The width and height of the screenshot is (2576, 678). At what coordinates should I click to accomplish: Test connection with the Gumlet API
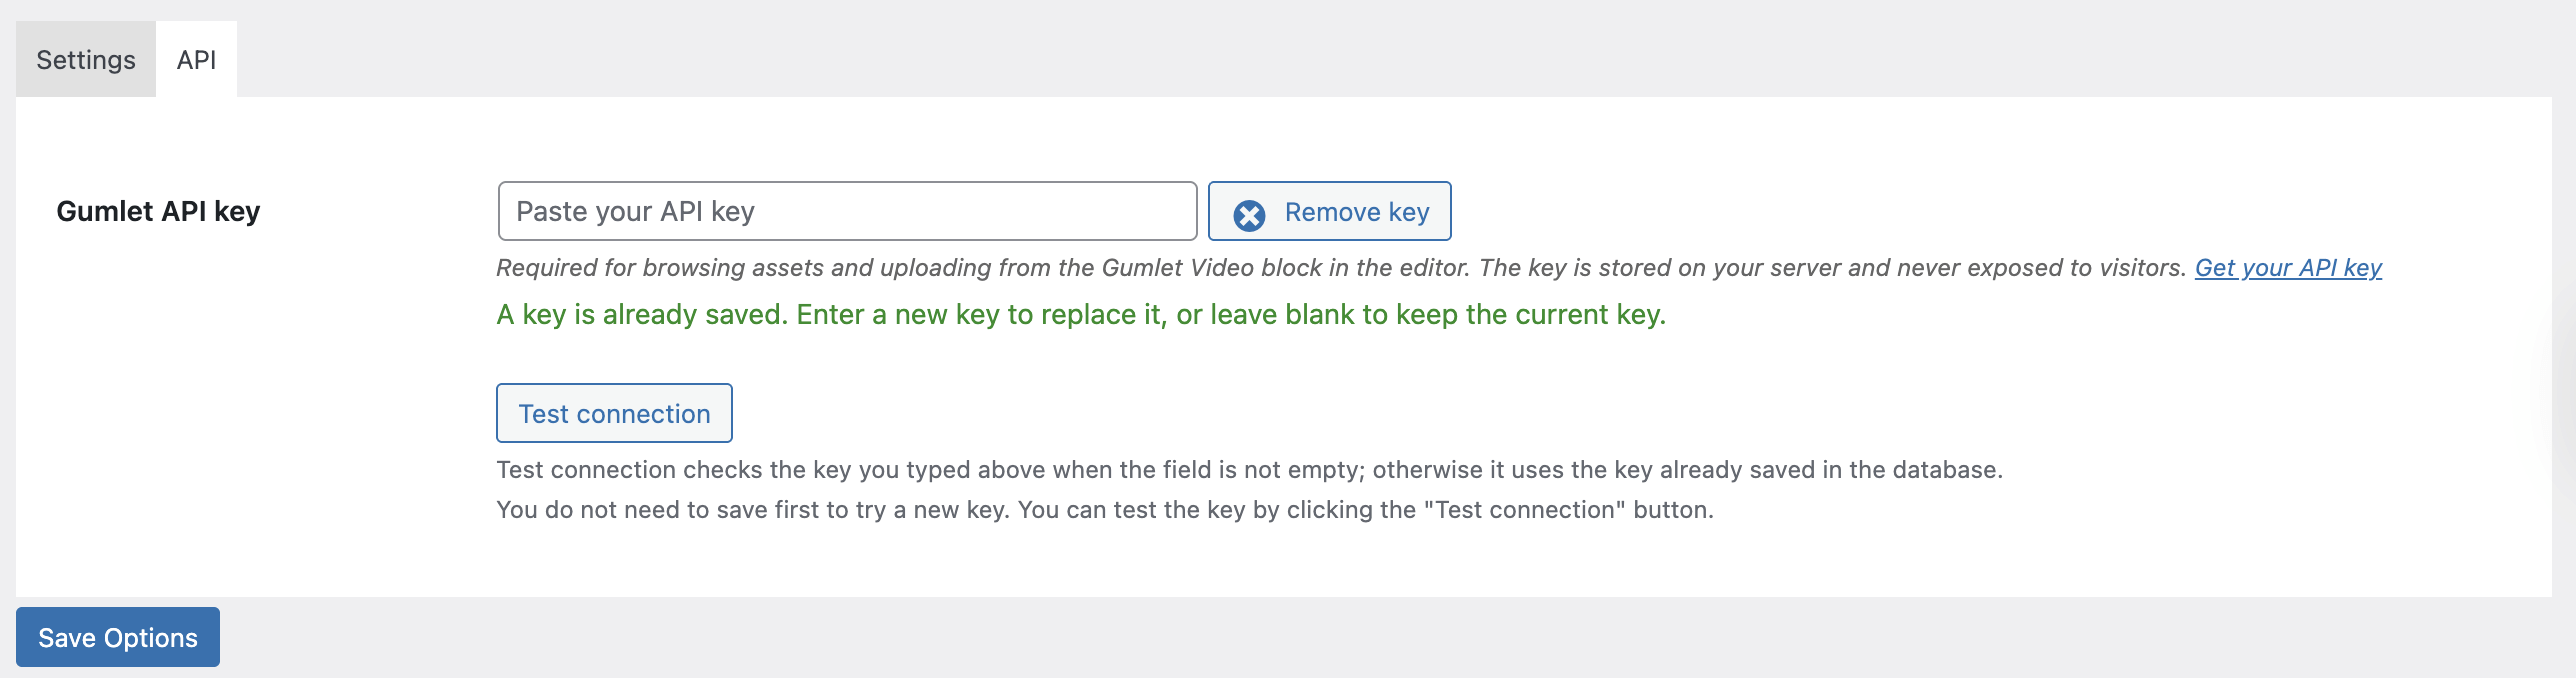pos(614,413)
